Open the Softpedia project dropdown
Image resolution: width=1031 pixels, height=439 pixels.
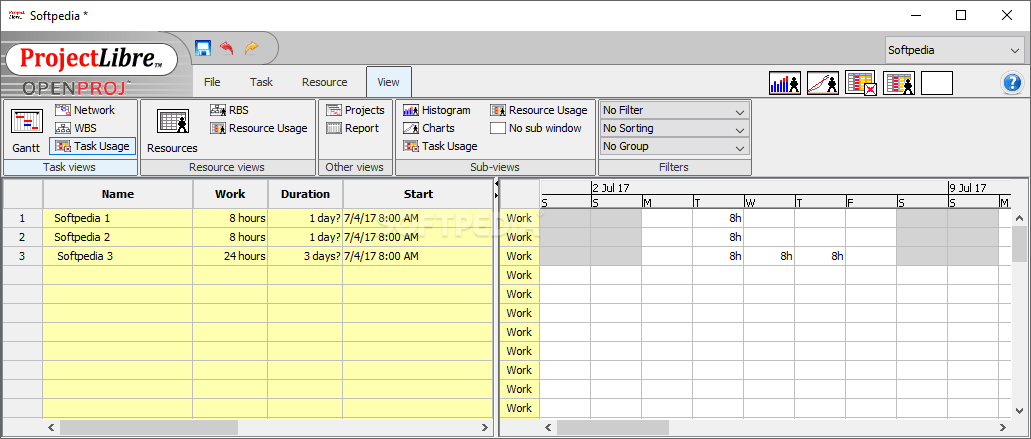point(953,51)
